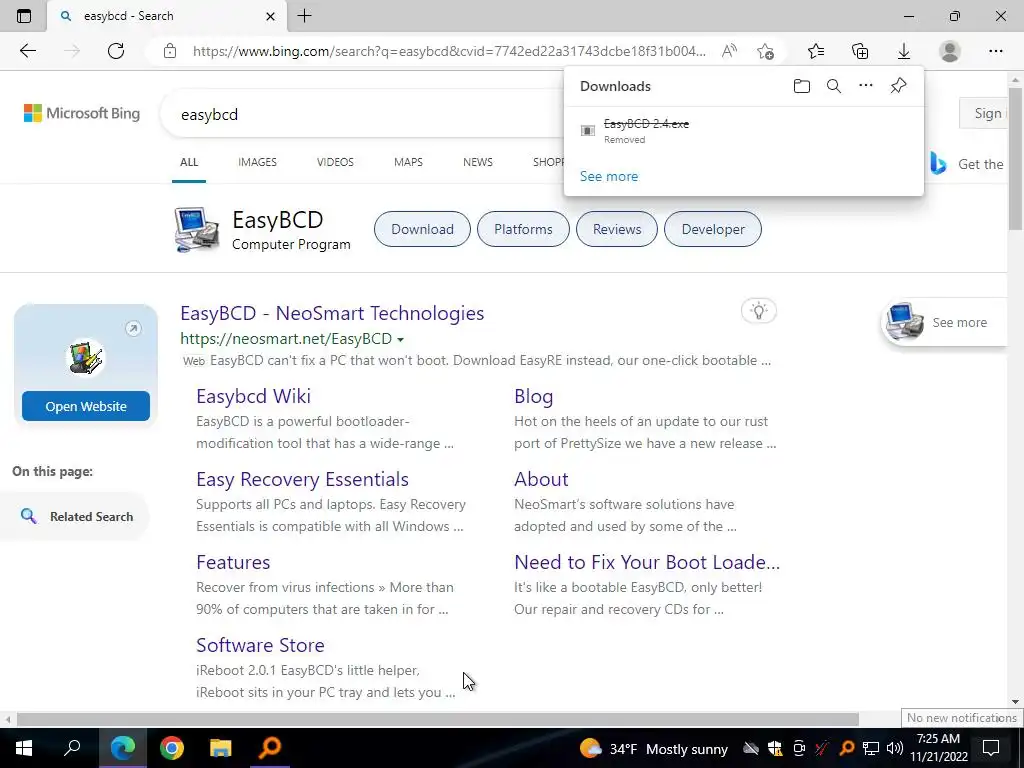Click expand arrow on website card
1024x768 pixels.
coord(133,328)
